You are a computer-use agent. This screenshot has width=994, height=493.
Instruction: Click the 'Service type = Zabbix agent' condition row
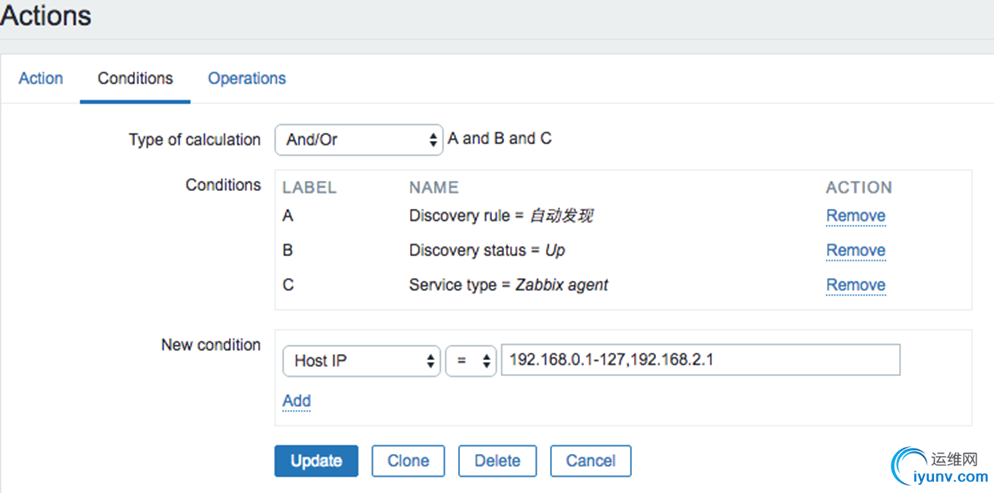point(508,285)
